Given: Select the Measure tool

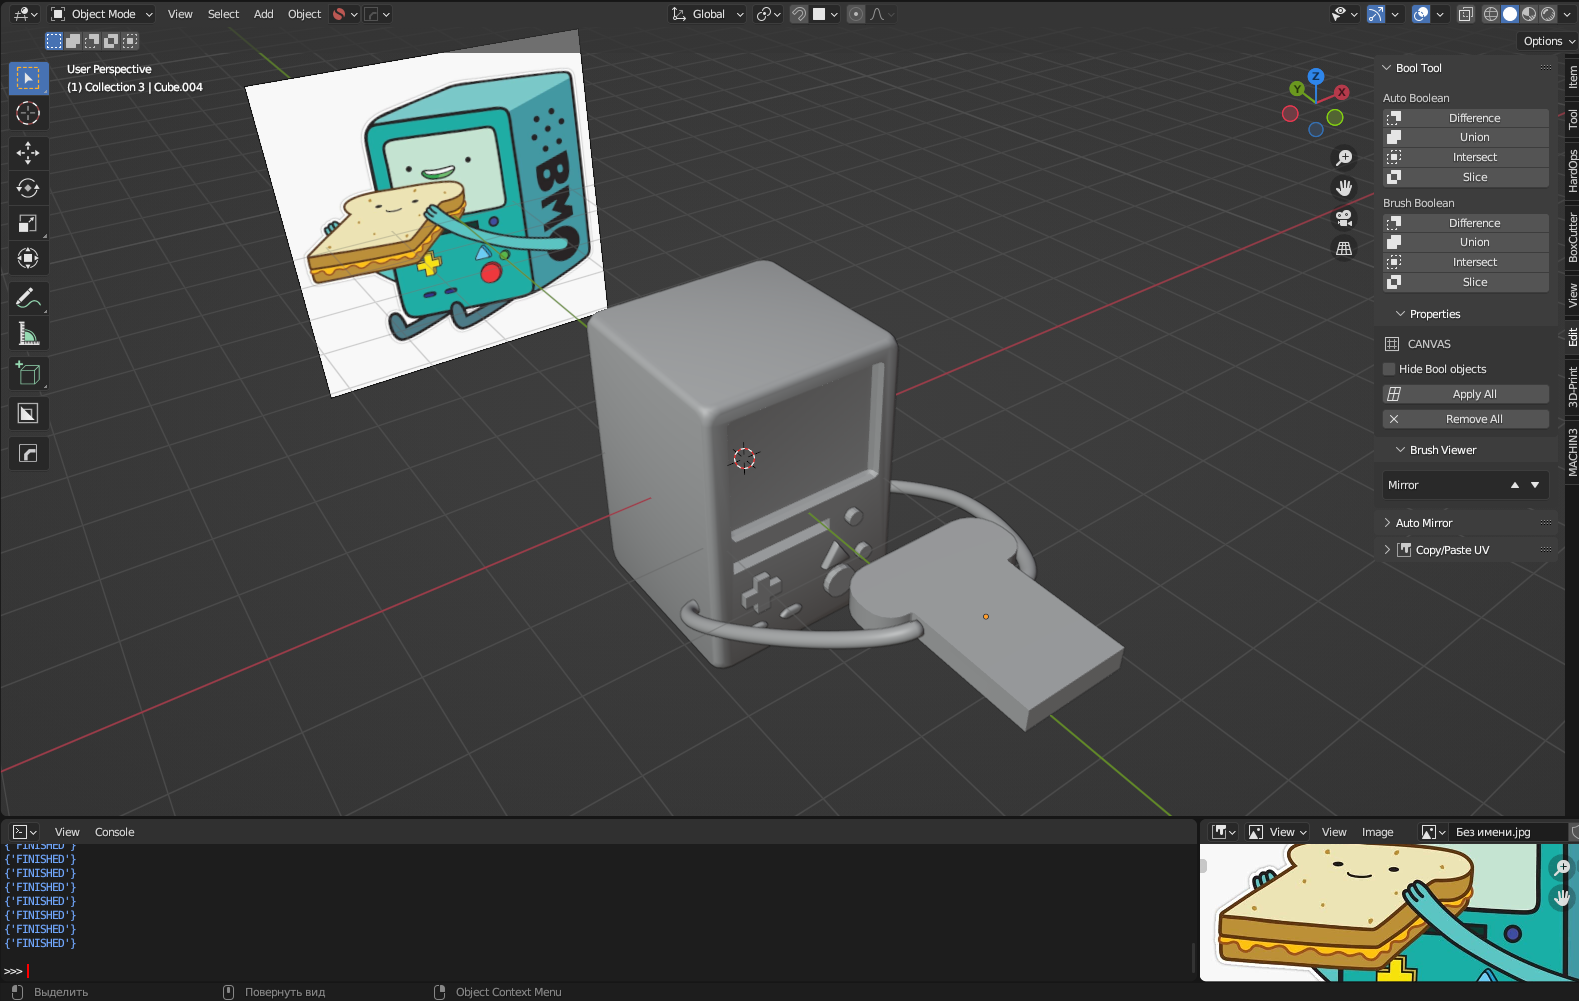Looking at the screenshot, I should (x=28, y=334).
